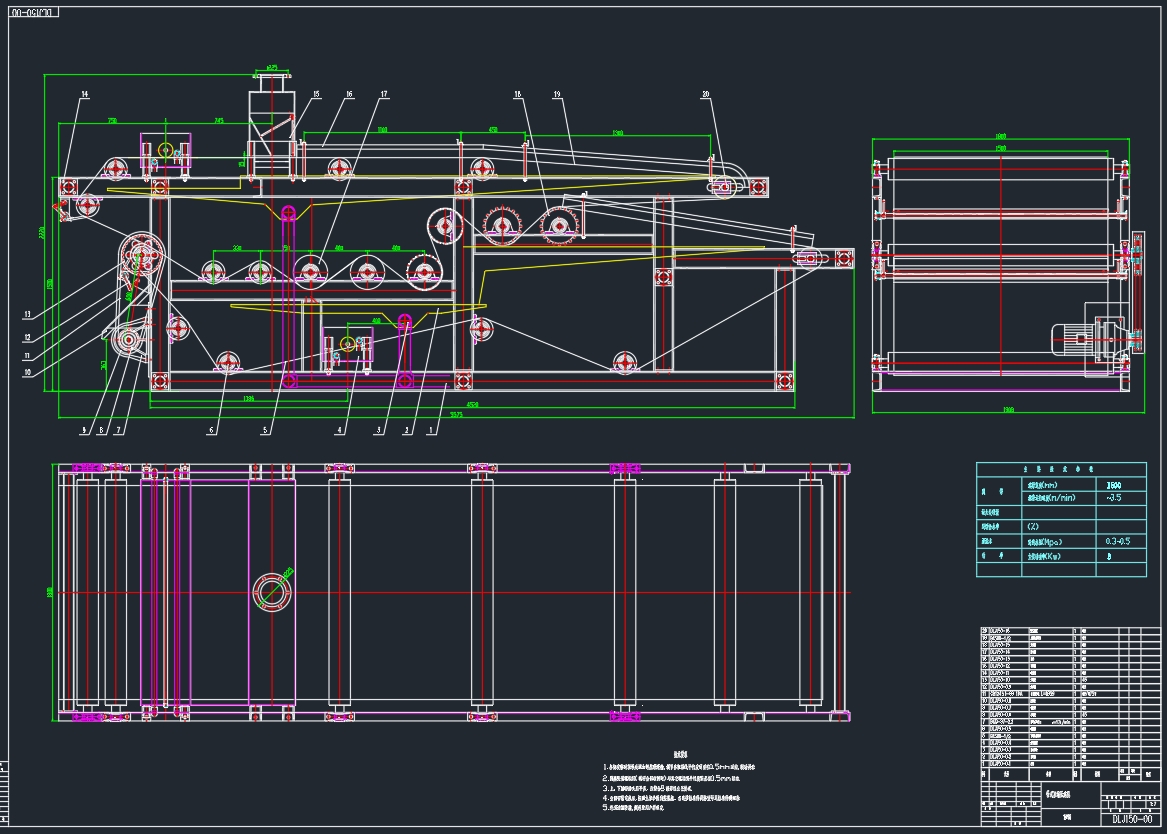Screen dimensions: 1167x834
Task: Click part callout number 19
Action: tap(557, 94)
